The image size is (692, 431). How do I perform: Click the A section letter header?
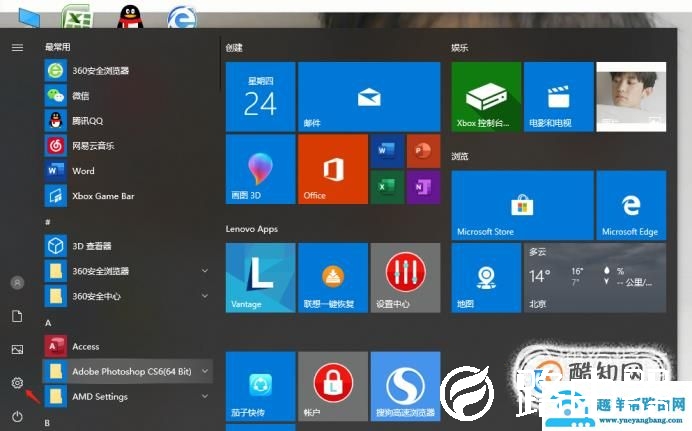[48, 323]
